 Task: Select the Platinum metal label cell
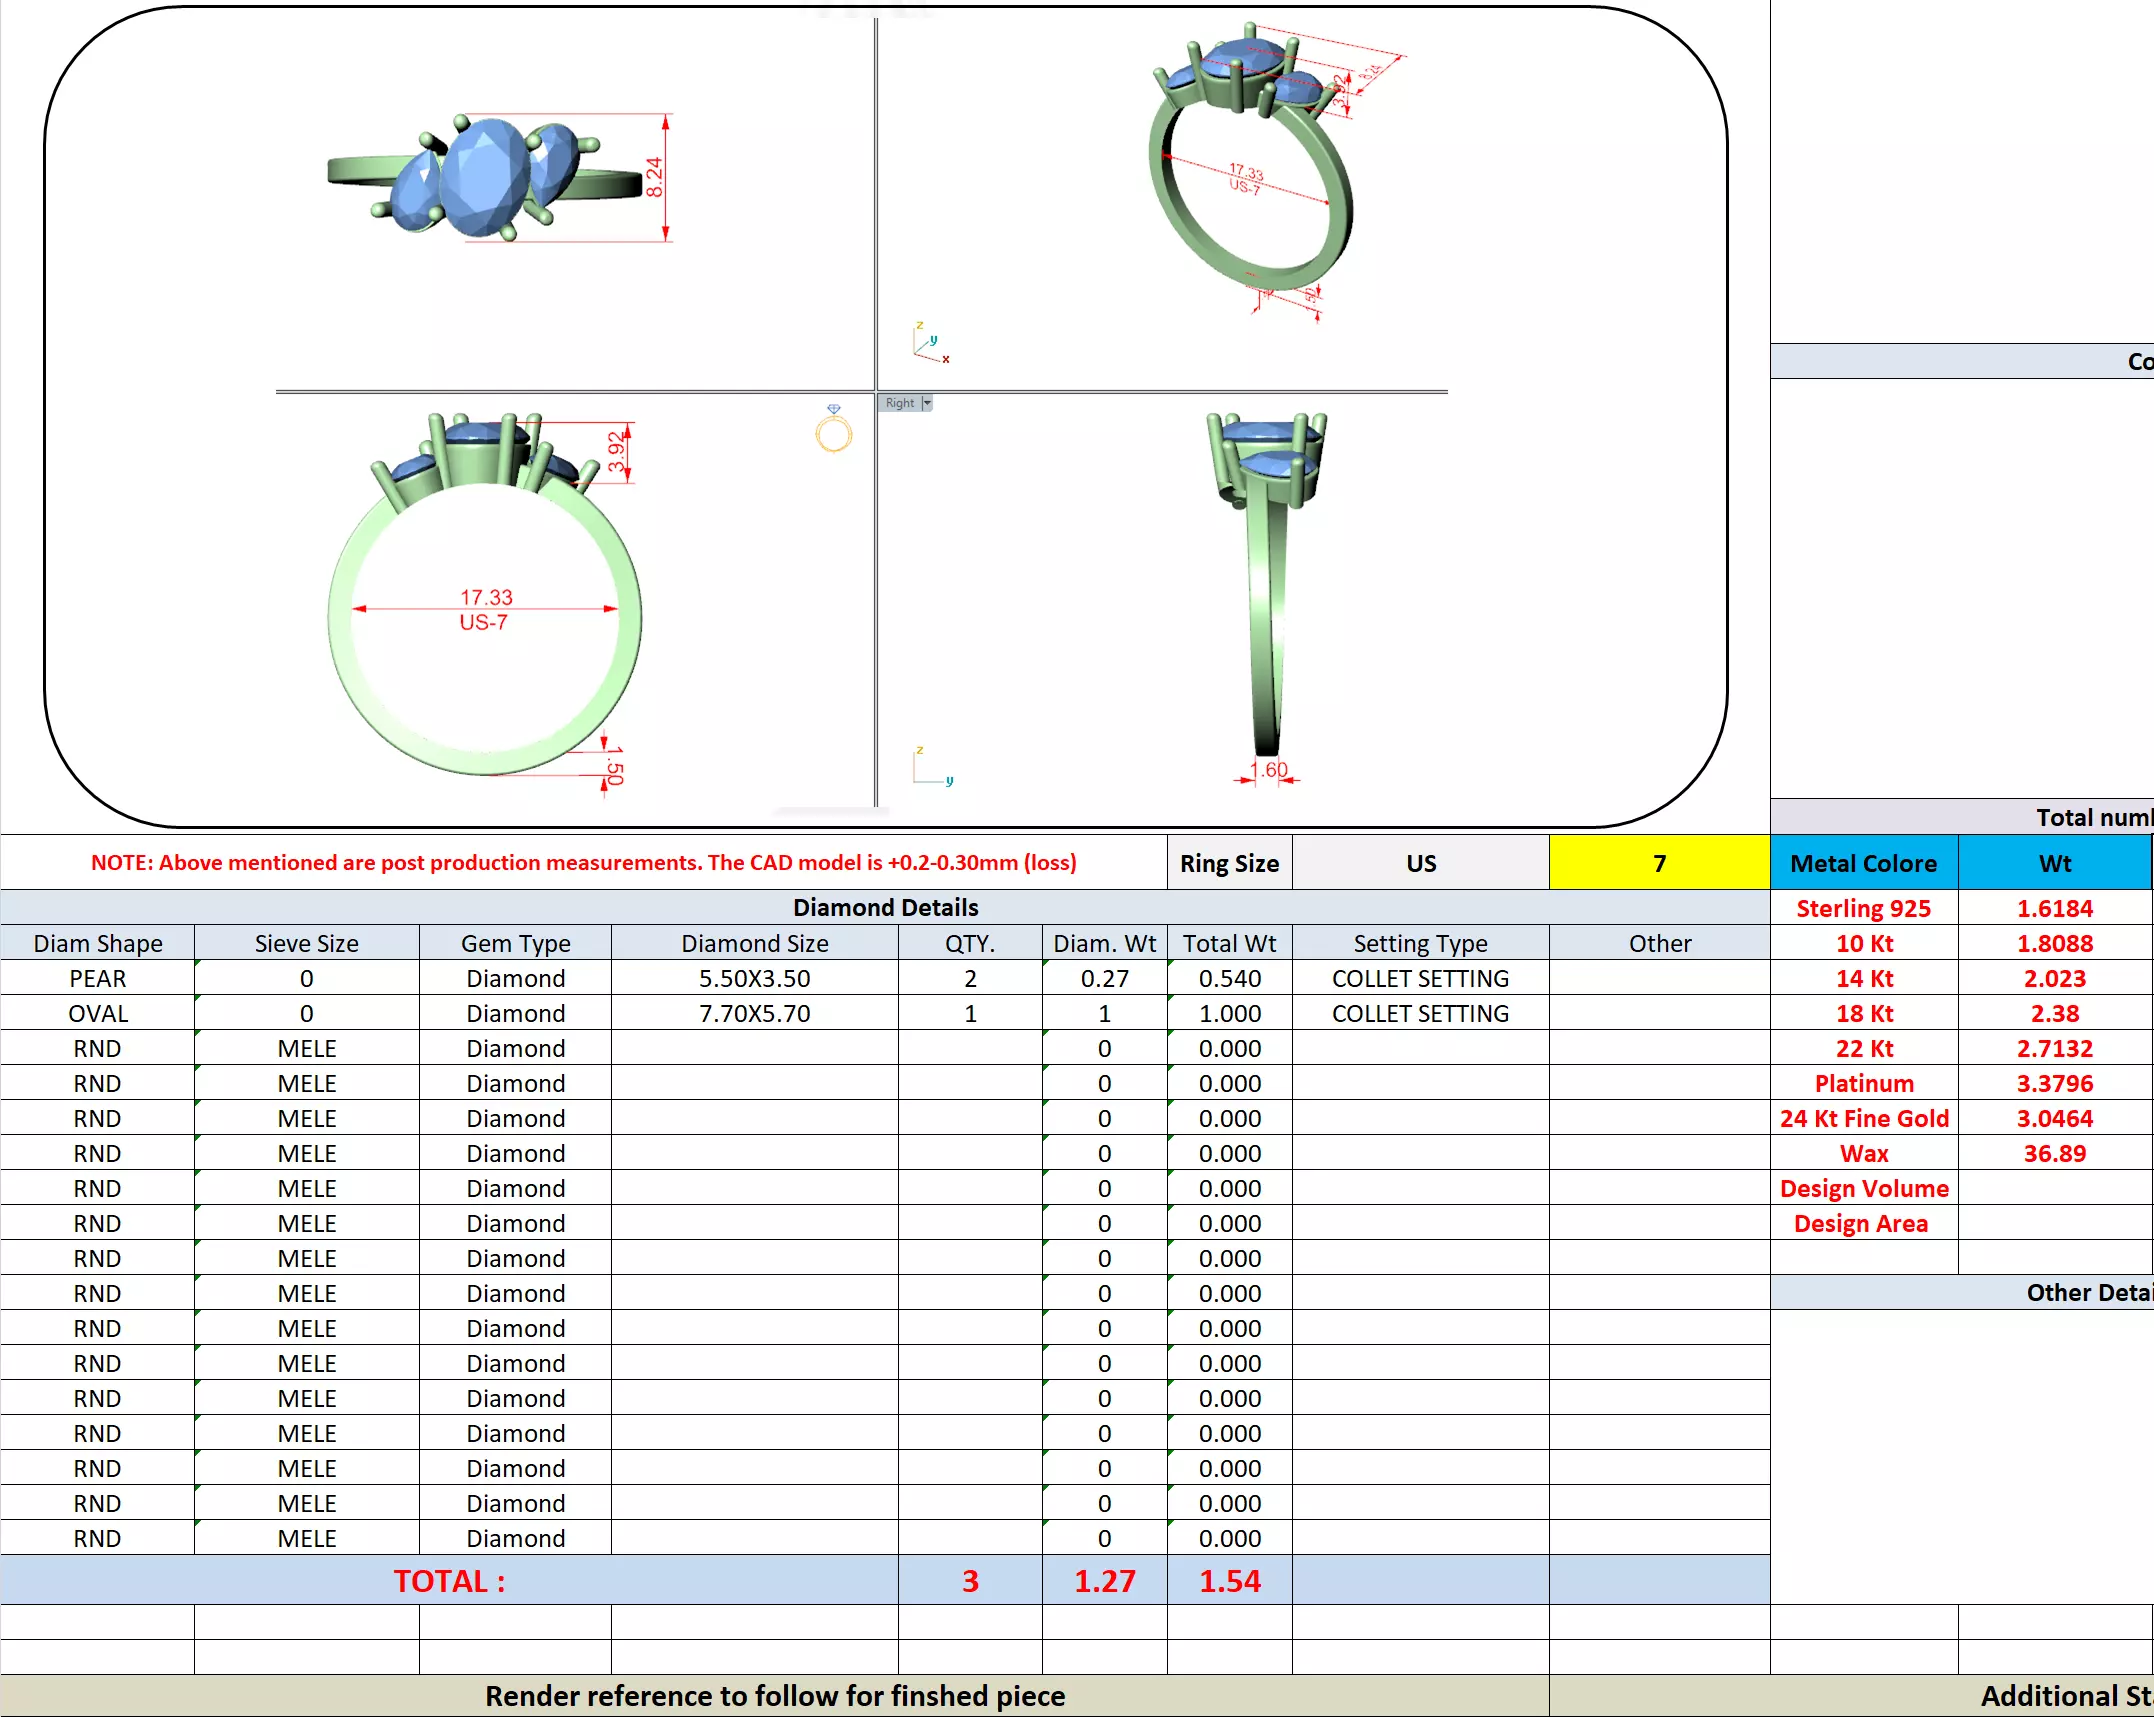1863,1083
